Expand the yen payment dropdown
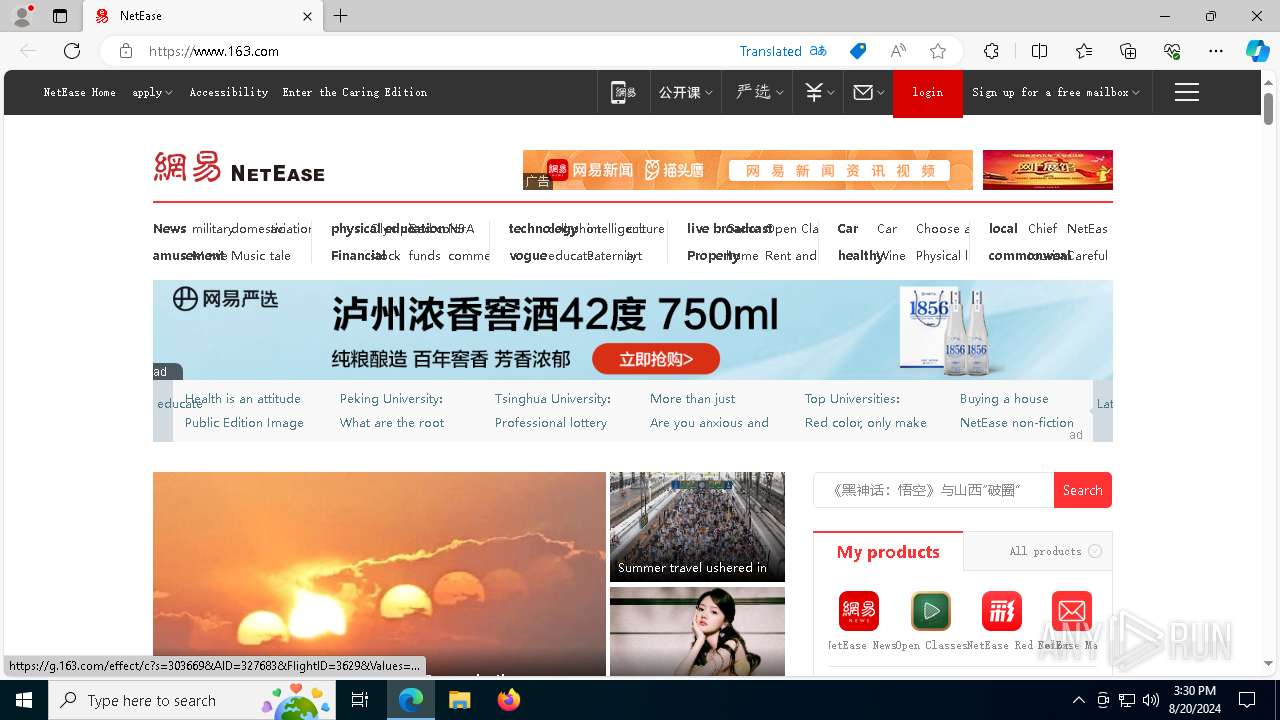The height and width of the screenshot is (720, 1280). [819, 92]
